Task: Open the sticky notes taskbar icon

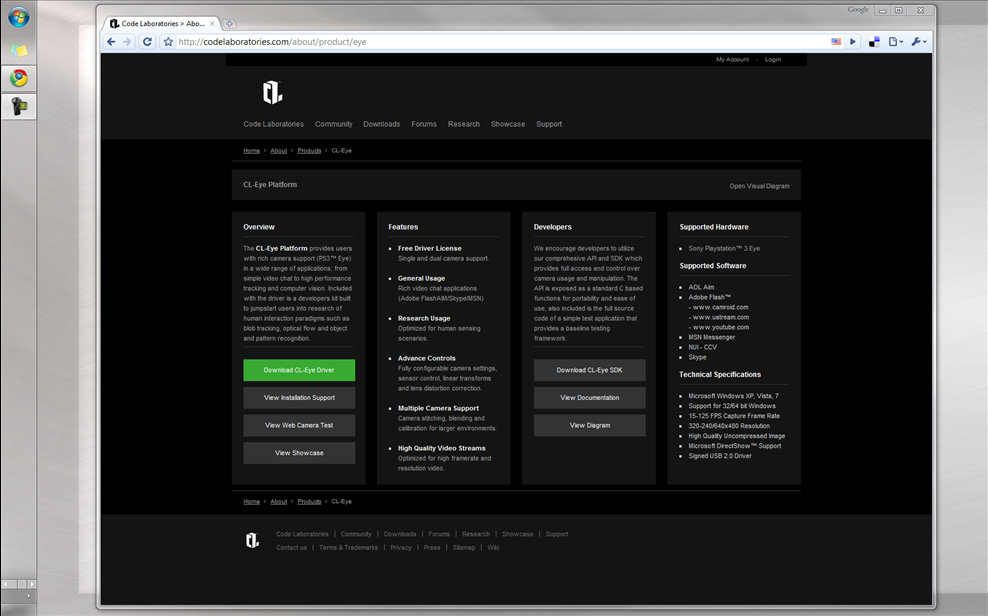Action: point(18,49)
